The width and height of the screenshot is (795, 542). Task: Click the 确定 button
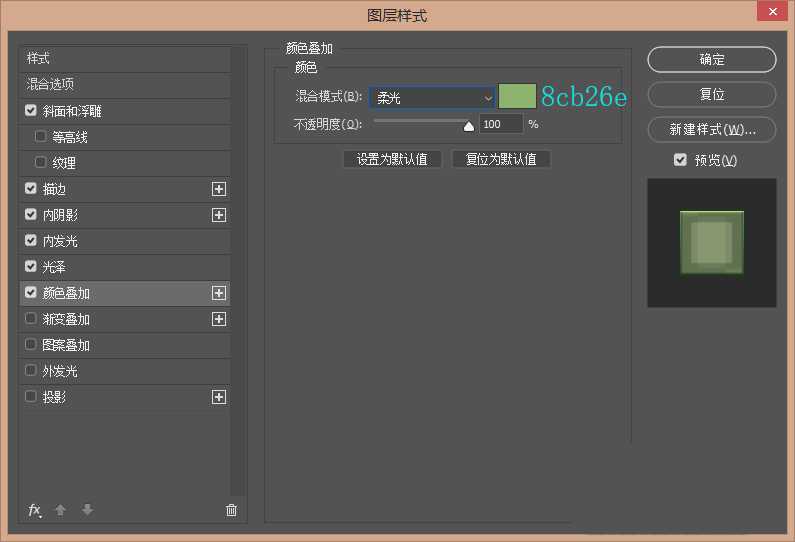(711, 59)
